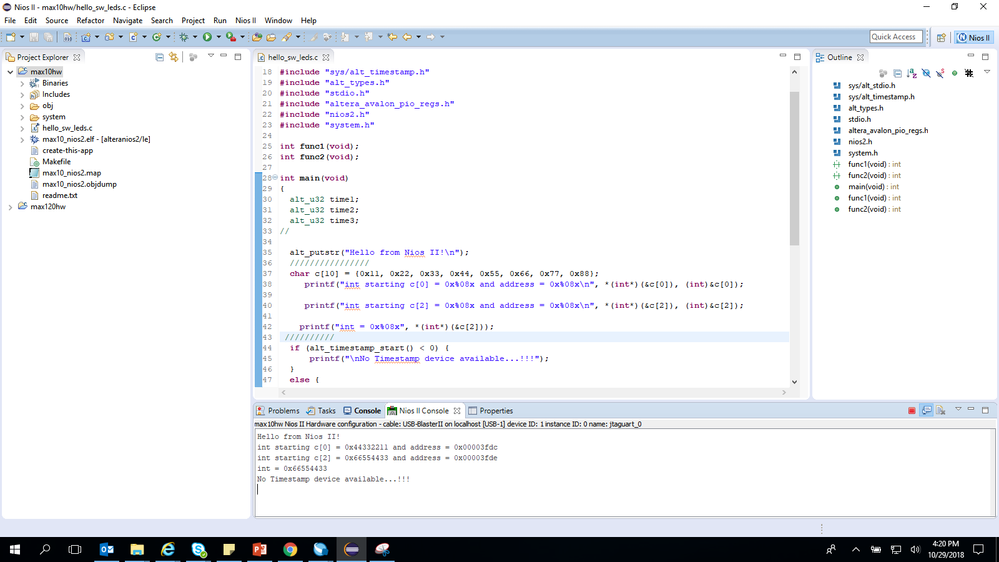The image size is (999, 562).
Task: Terminate the Nios II console session
Action: [911, 411]
